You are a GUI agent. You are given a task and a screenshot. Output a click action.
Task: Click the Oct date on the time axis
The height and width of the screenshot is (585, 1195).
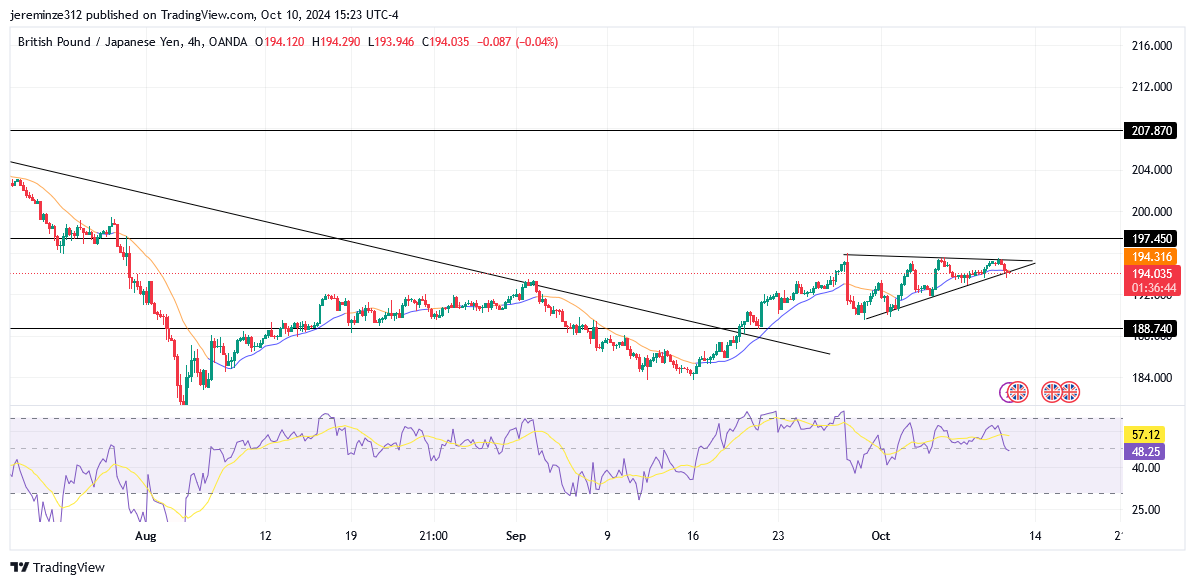pyautogui.click(x=880, y=536)
